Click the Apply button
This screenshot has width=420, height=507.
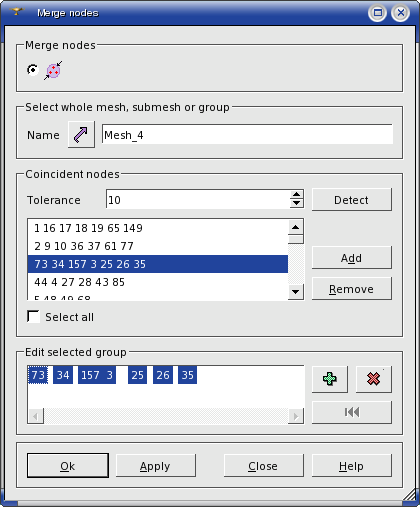click(x=155, y=466)
